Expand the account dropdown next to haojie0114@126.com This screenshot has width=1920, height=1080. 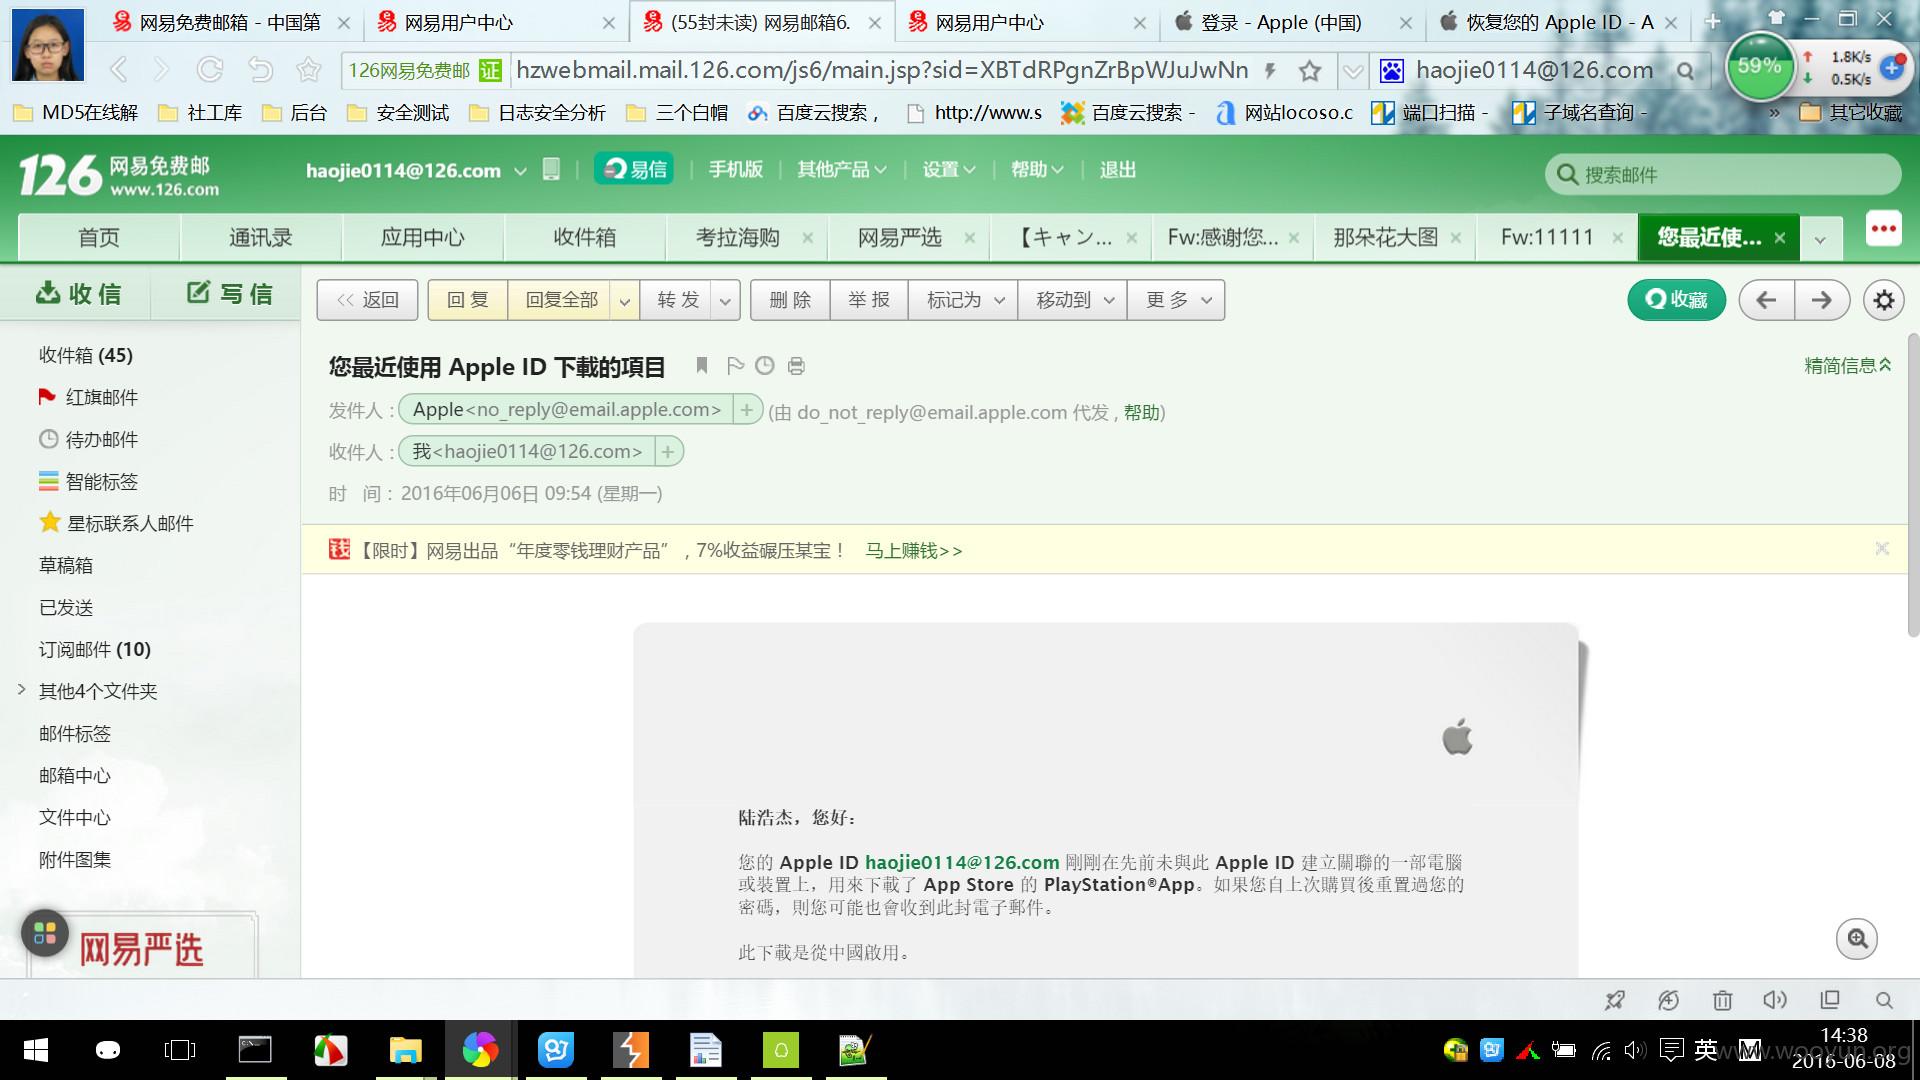pyautogui.click(x=520, y=171)
